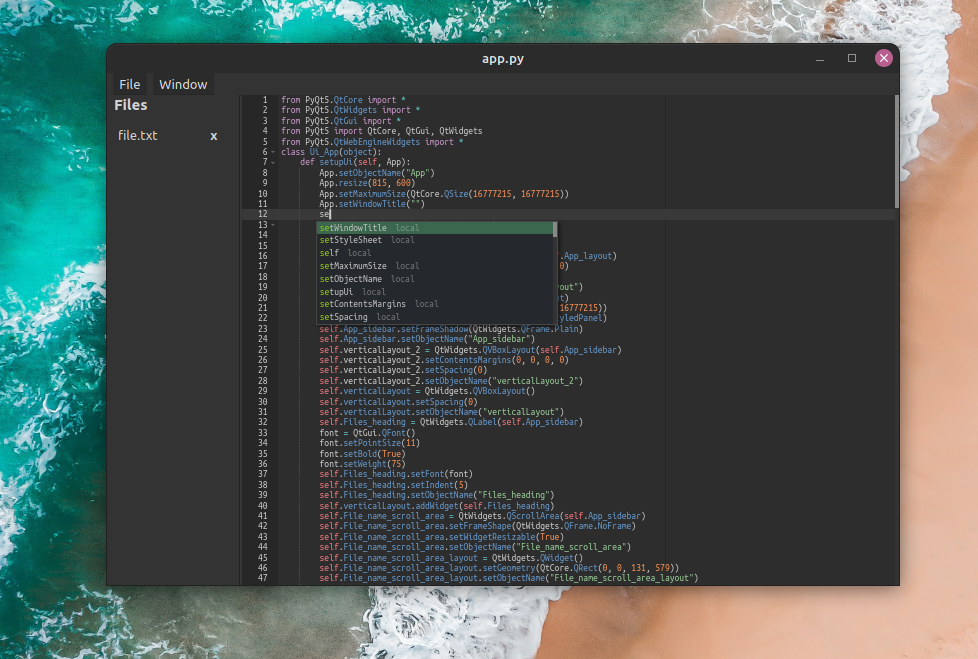Place cursor on 'def setupUi(self, App):' line
Image resolution: width=978 pixels, height=659 pixels.
pyautogui.click(x=355, y=162)
